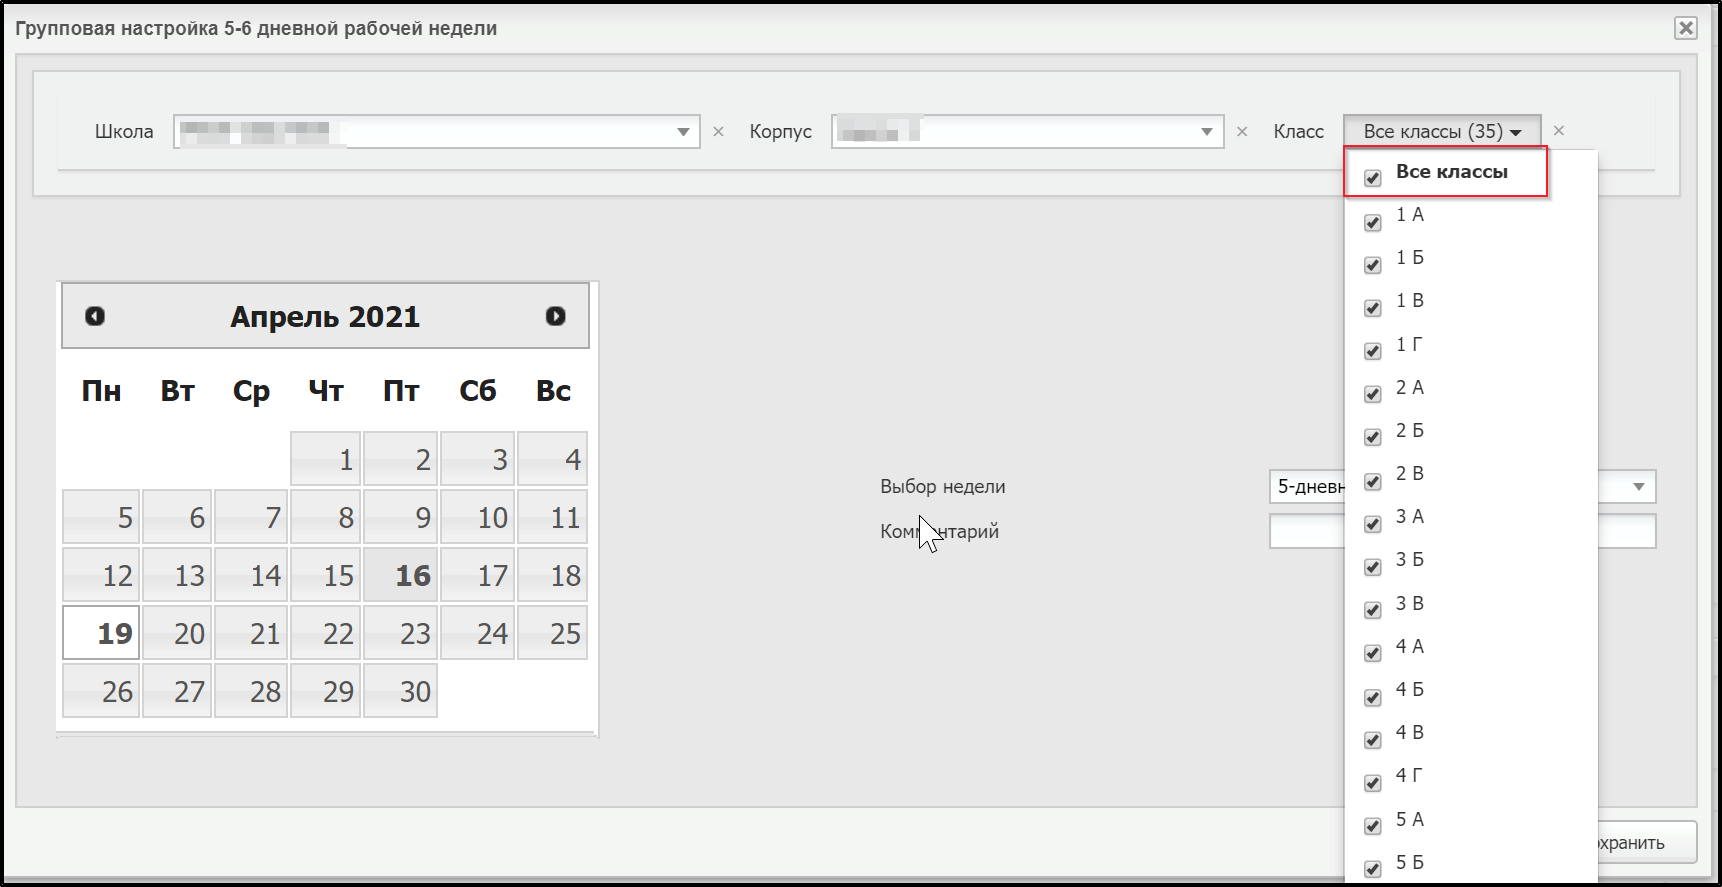This screenshot has height=887, width=1722.
Task: Toggle class 4 В checkbox
Action: point(1373,740)
